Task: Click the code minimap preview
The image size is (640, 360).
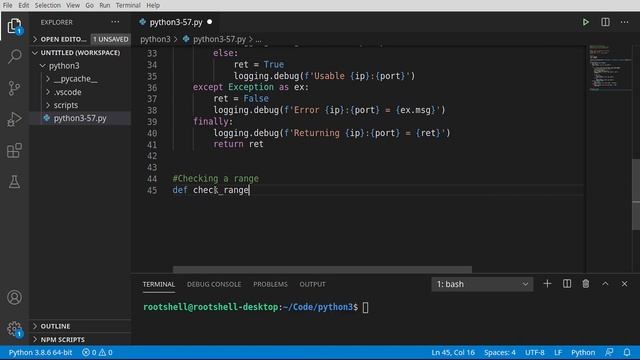Action: tap(609, 67)
